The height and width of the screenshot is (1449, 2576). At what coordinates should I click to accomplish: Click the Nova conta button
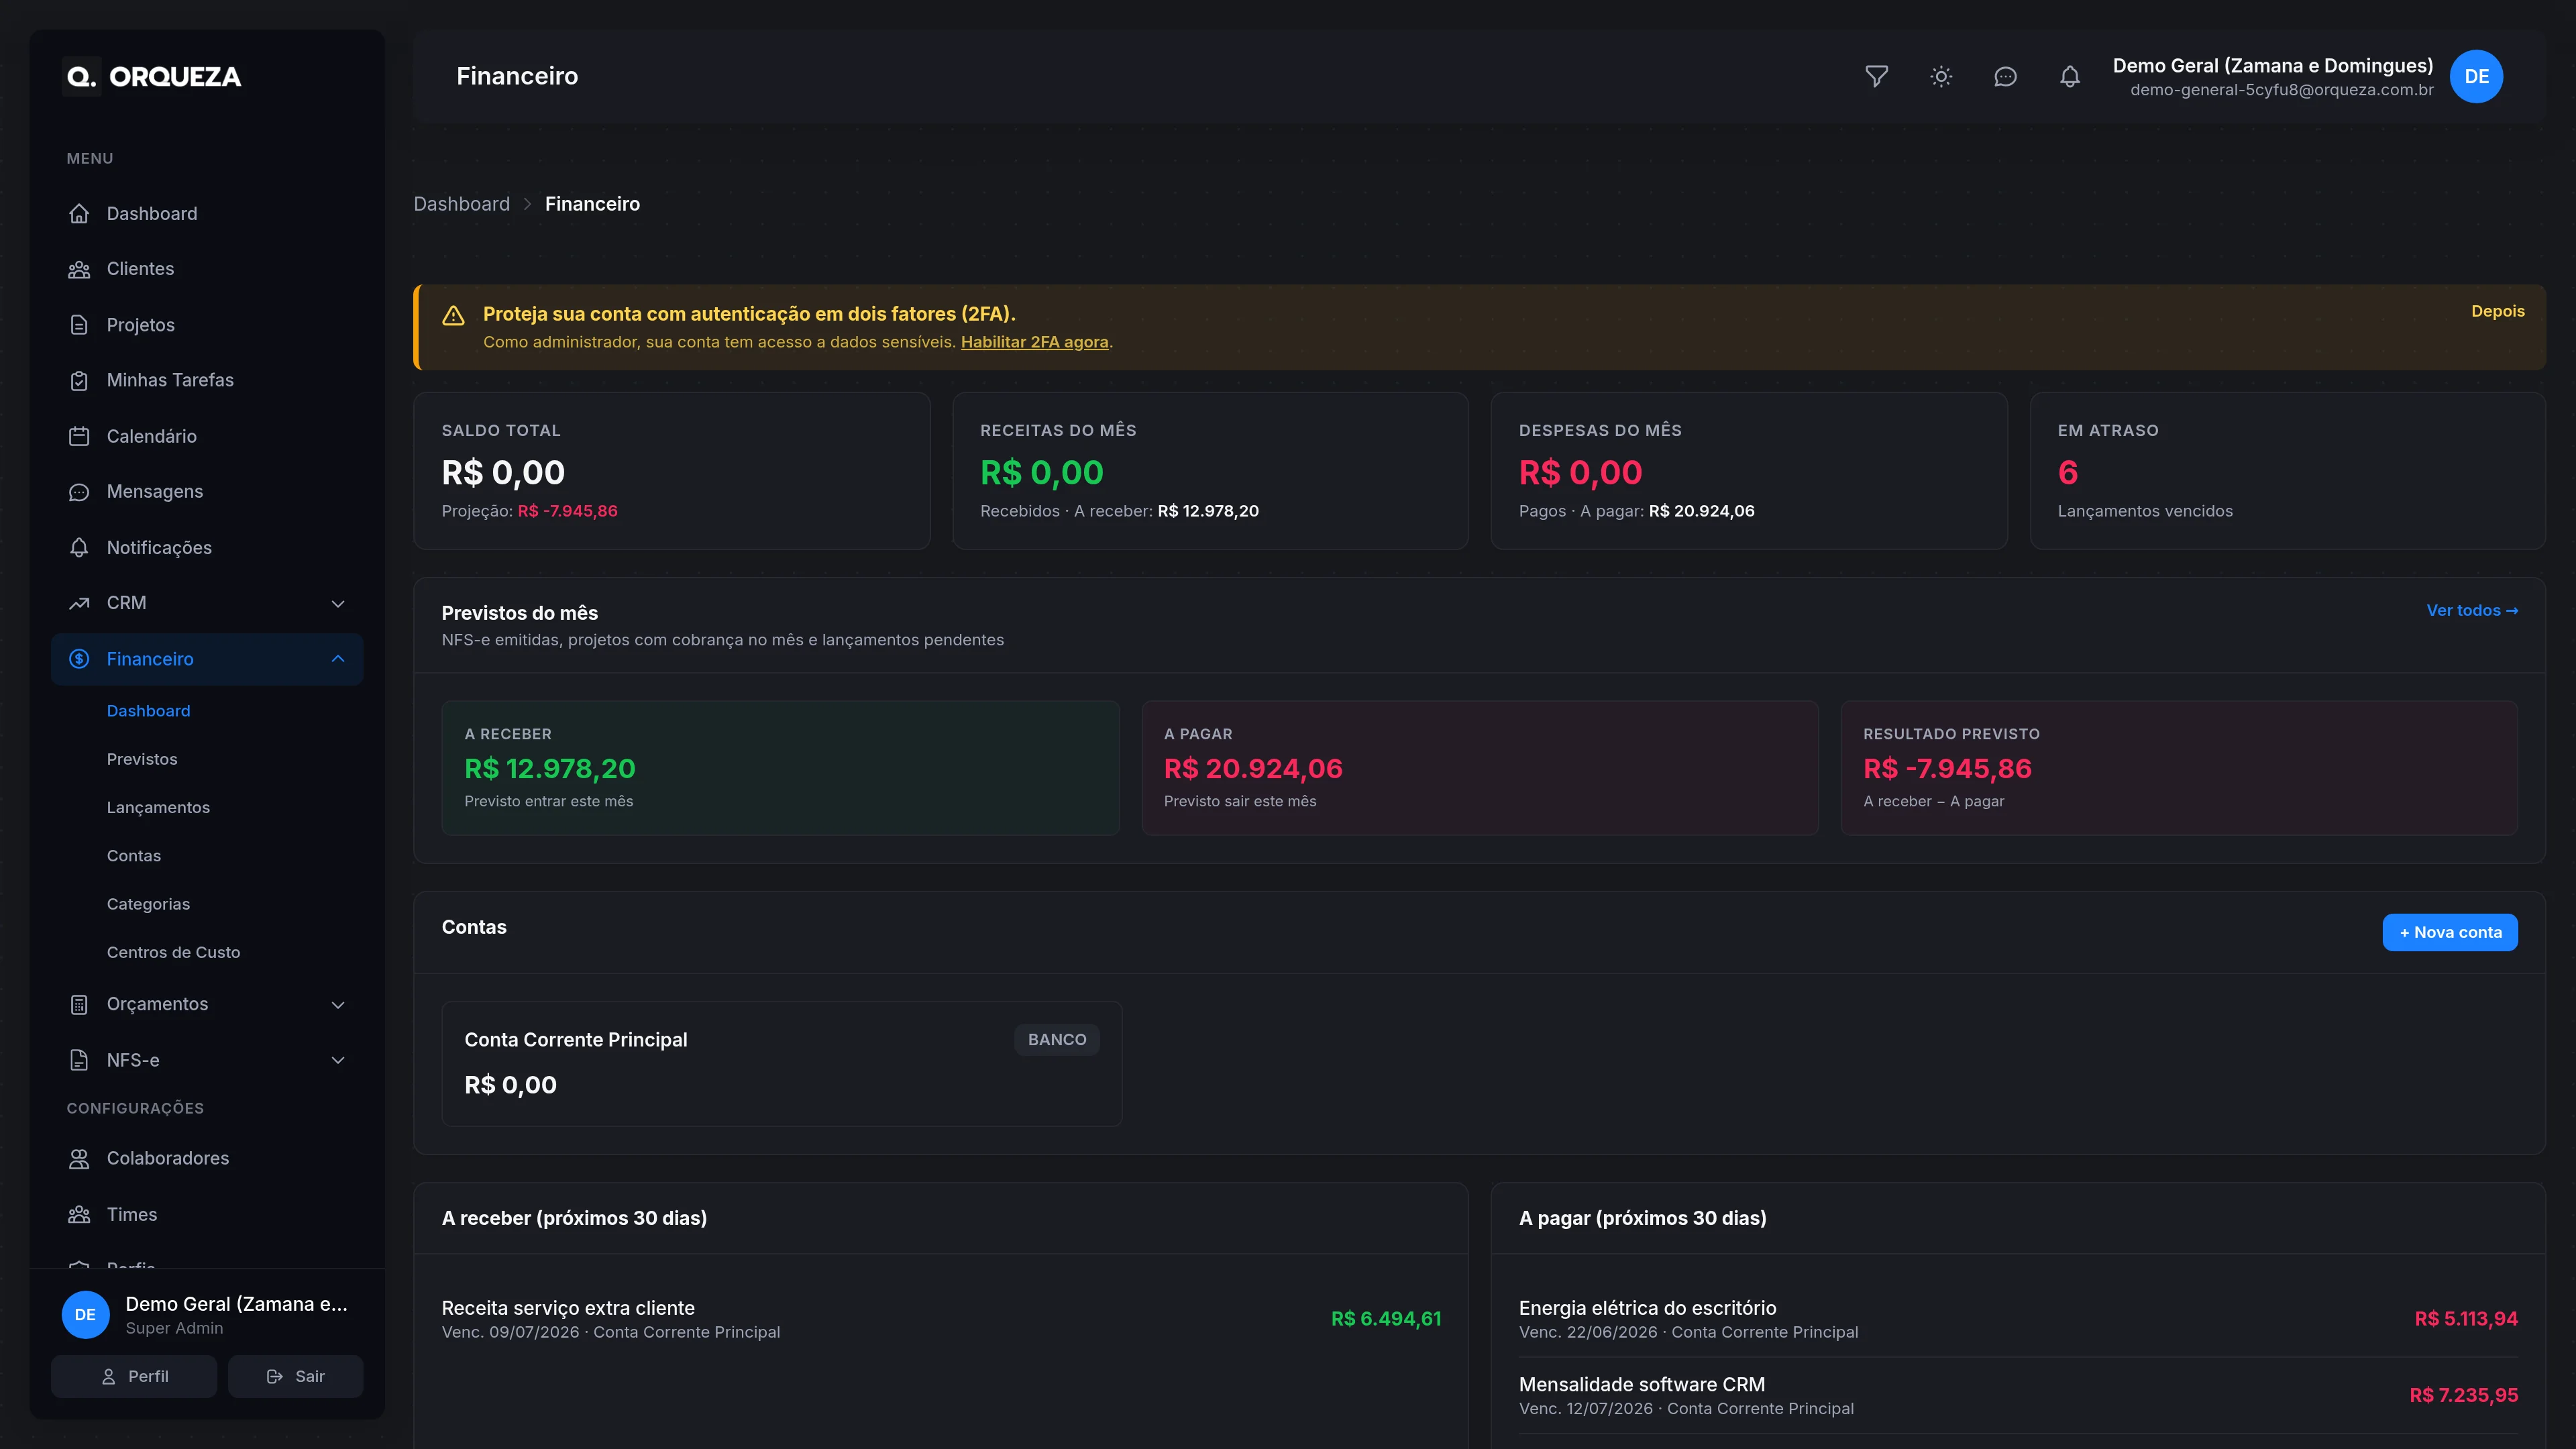pos(2450,932)
